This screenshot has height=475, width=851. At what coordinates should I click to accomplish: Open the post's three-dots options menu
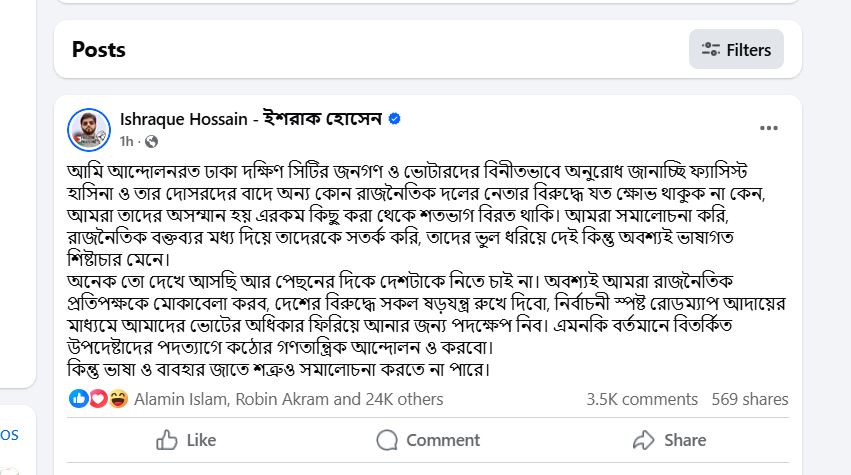tap(768, 128)
